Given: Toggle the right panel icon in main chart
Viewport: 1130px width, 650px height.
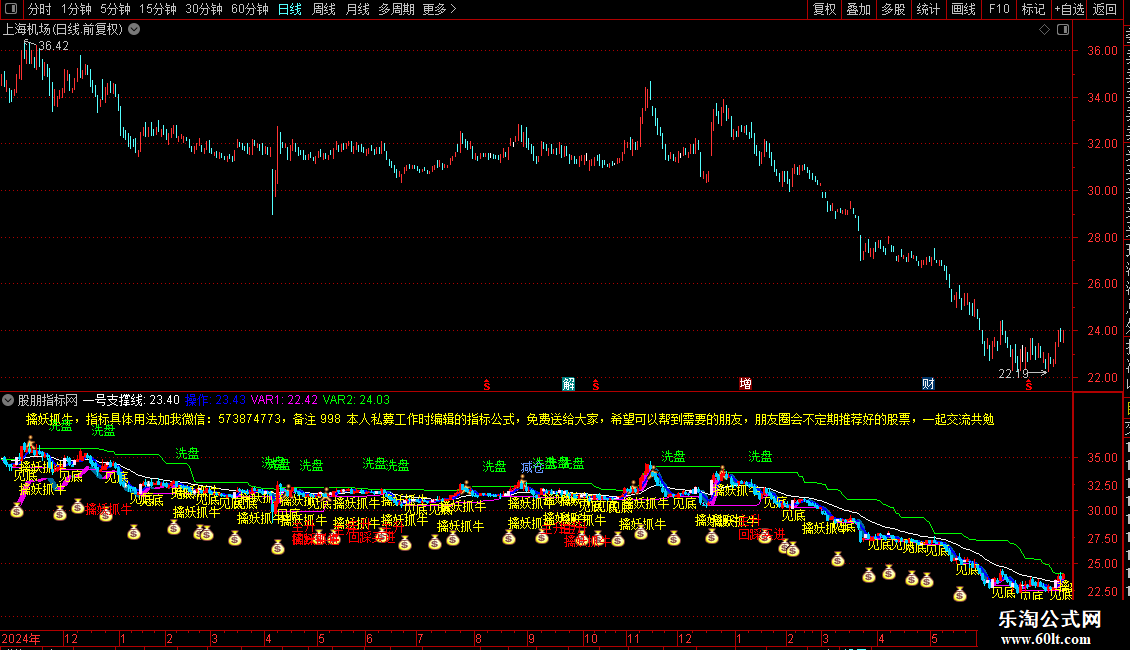Looking at the screenshot, I should click(x=1063, y=30).
